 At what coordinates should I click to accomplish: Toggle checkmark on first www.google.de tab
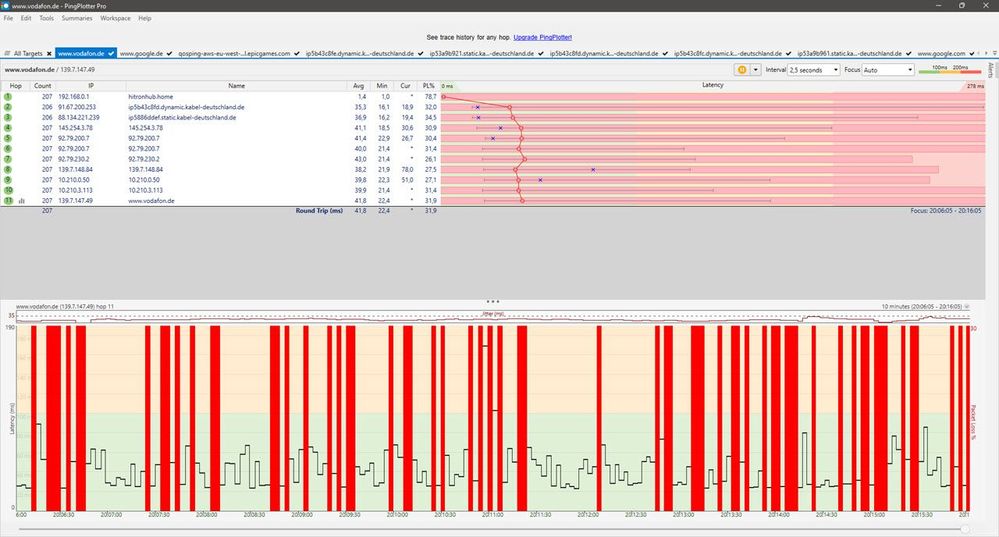point(171,53)
